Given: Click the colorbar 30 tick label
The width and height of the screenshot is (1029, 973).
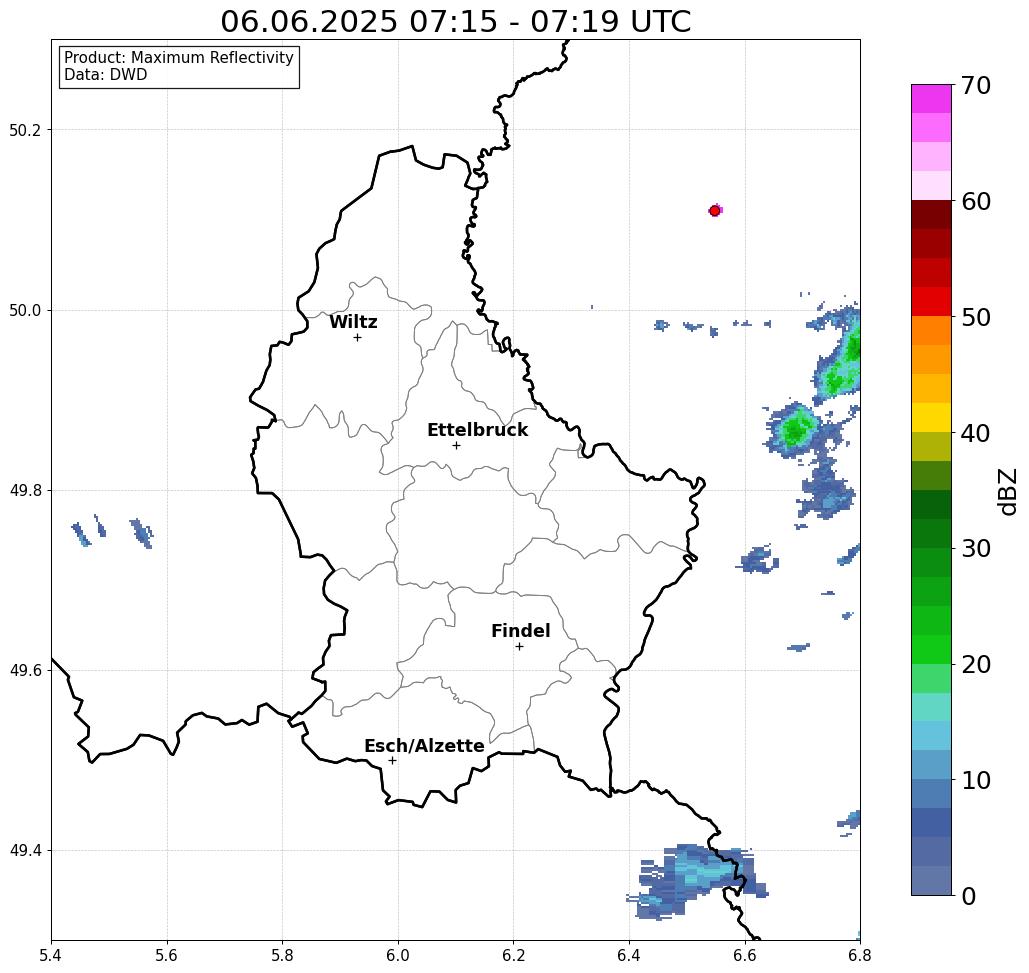Looking at the screenshot, I should pyautogui.click(x=976, y=549).
